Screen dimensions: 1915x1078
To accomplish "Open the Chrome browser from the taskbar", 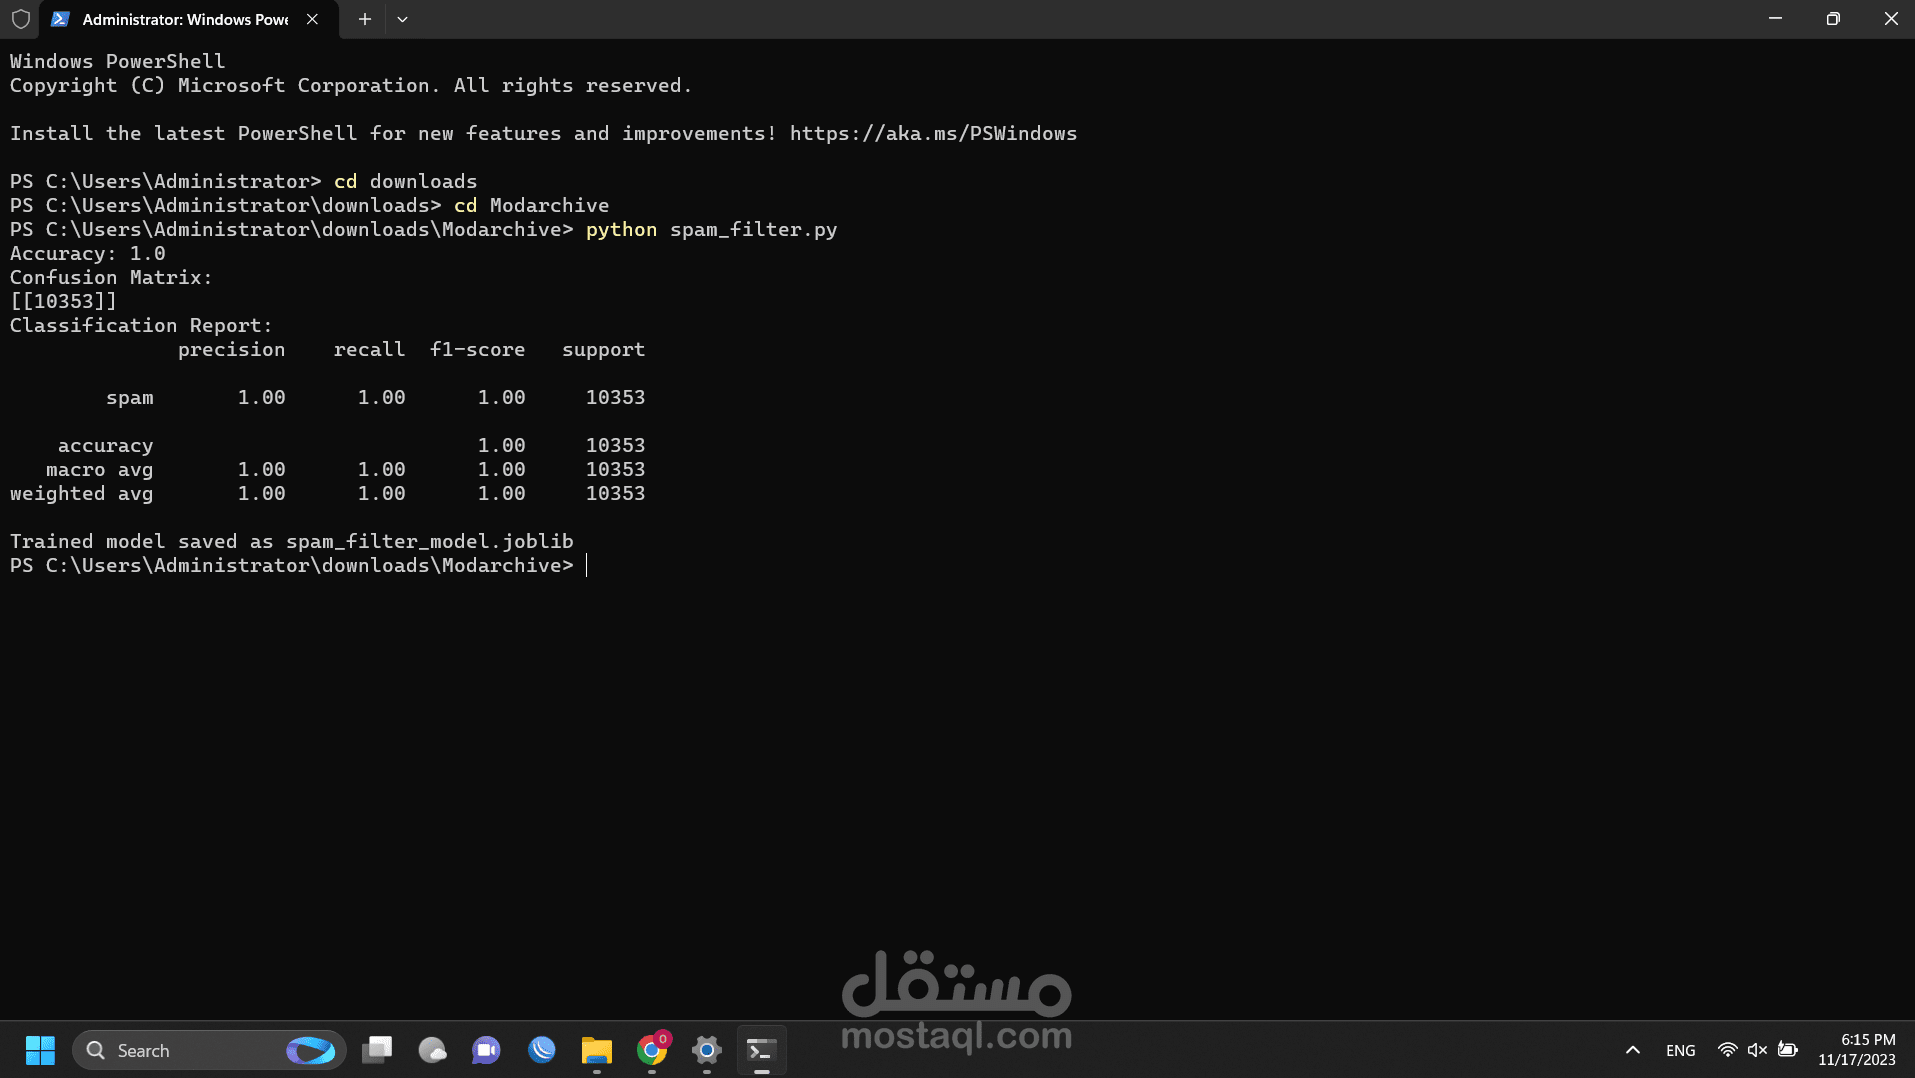I will (x=651, y=1050).
